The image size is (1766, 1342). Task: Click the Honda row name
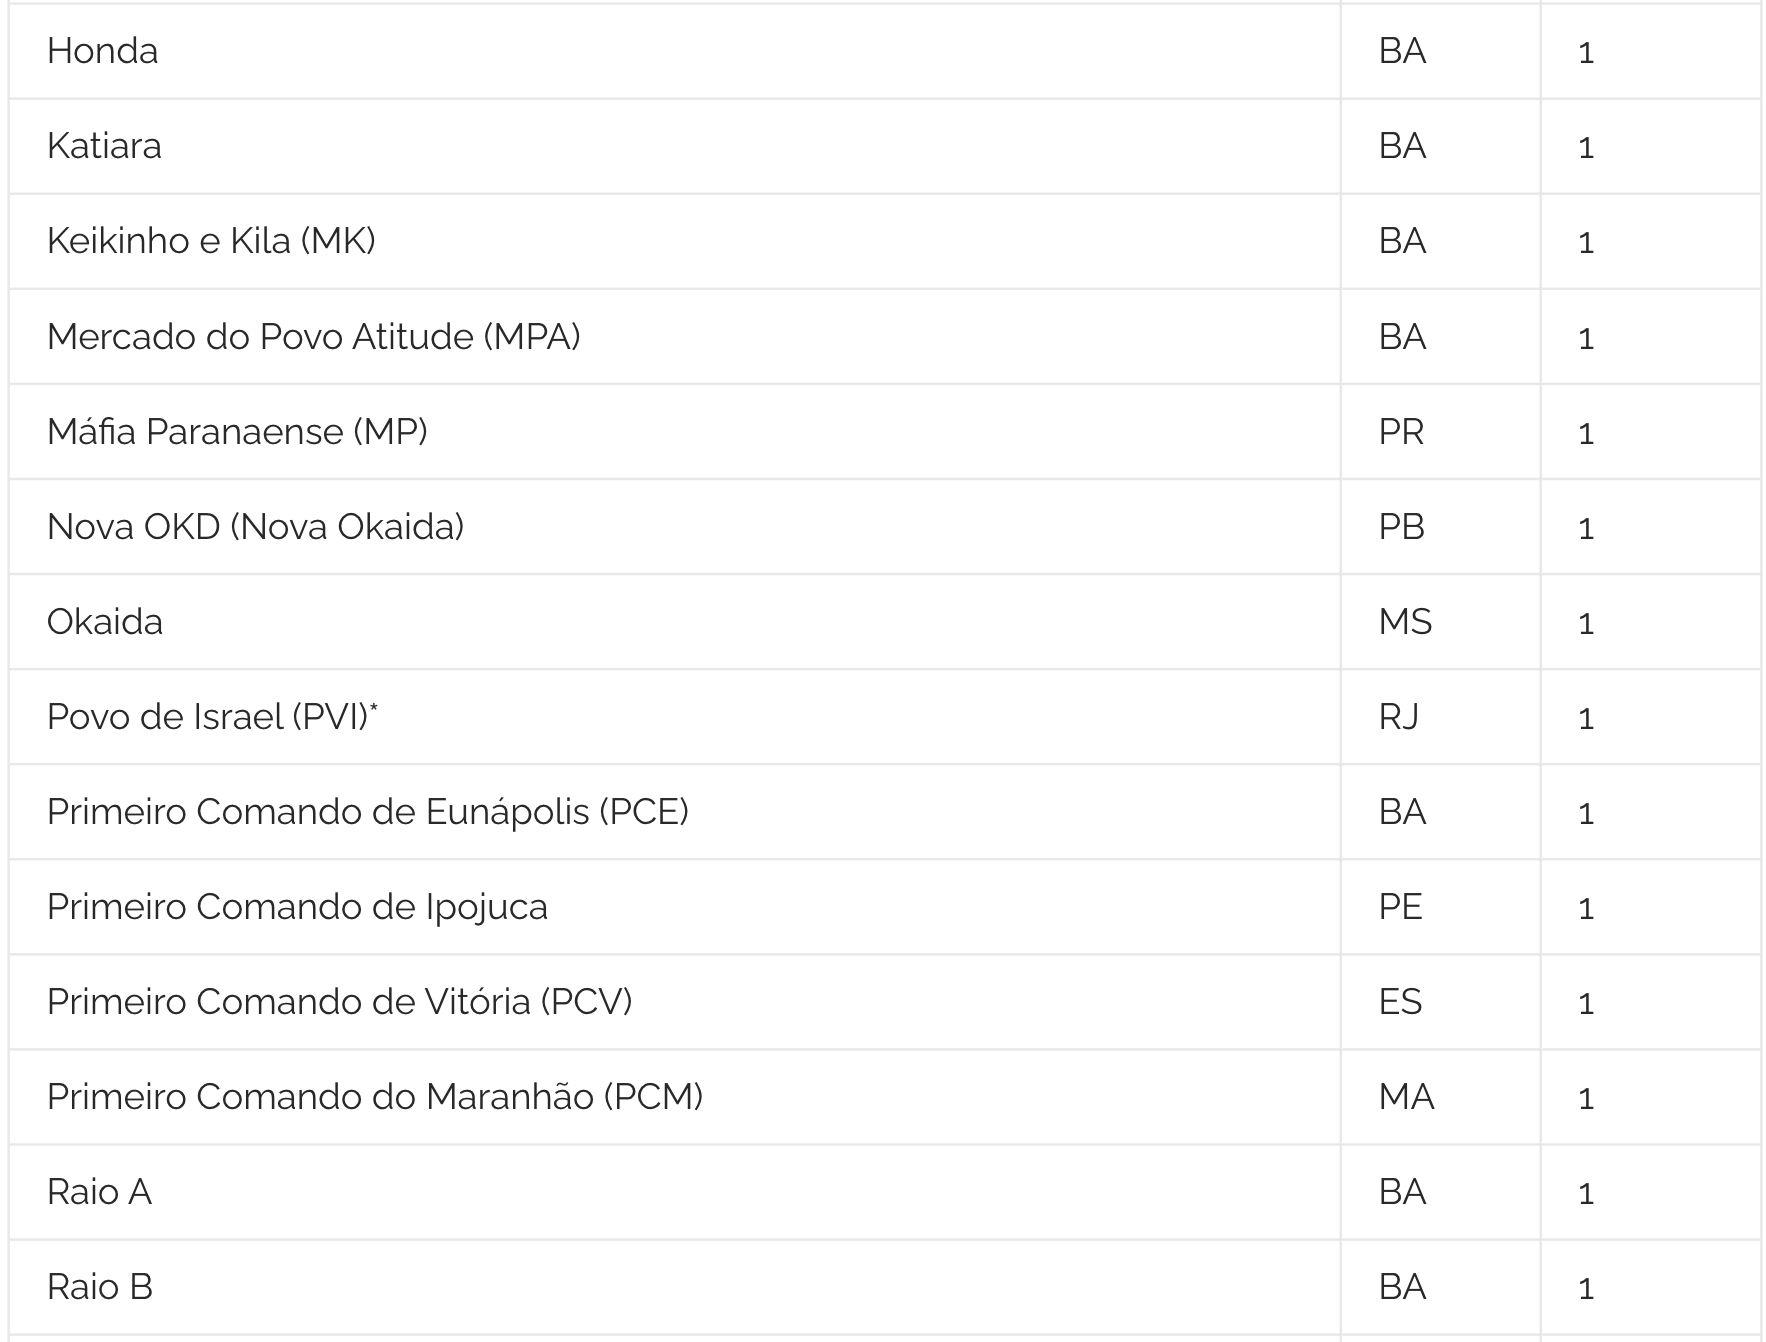pyautogui.click(x=102, y=51)
